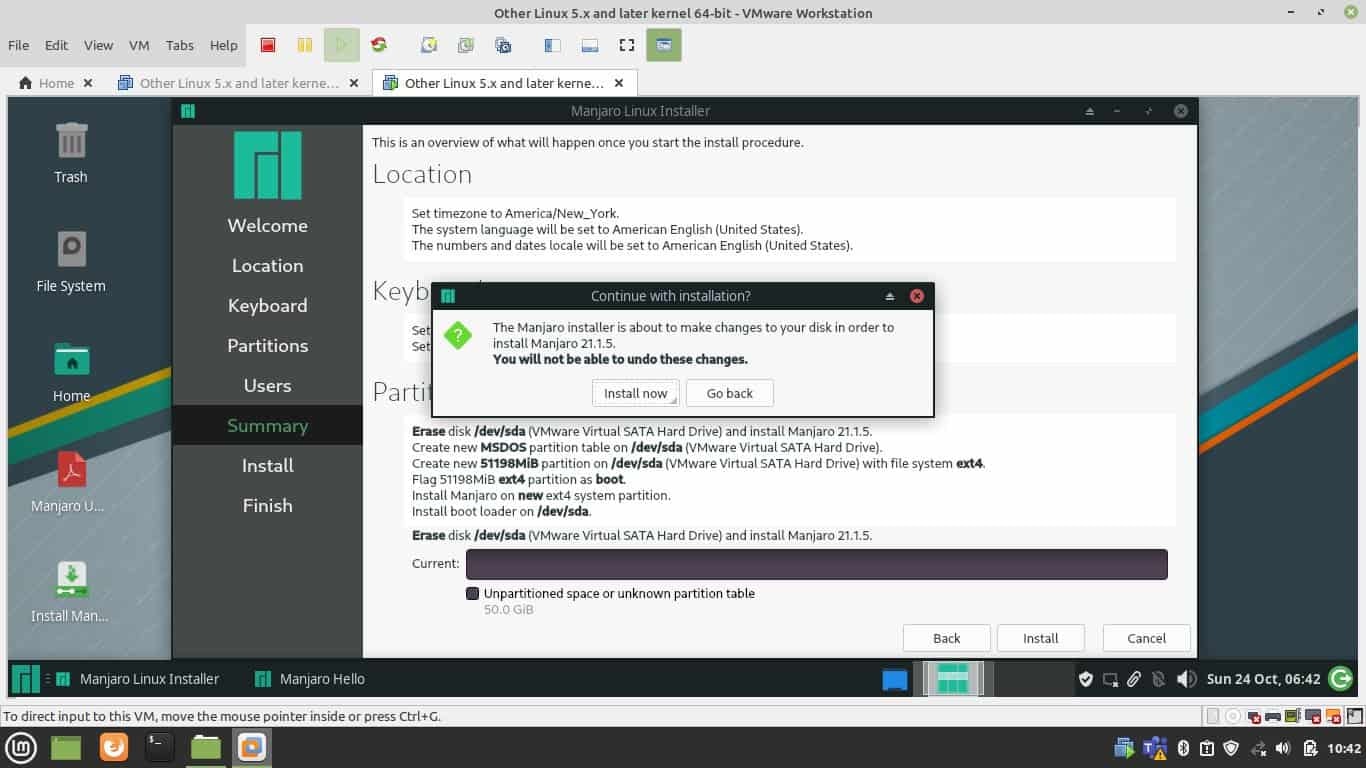The image size is (1366, 768).
Task: Open the Manjaro menu in guest panel
Action: (x=25, y=679)
